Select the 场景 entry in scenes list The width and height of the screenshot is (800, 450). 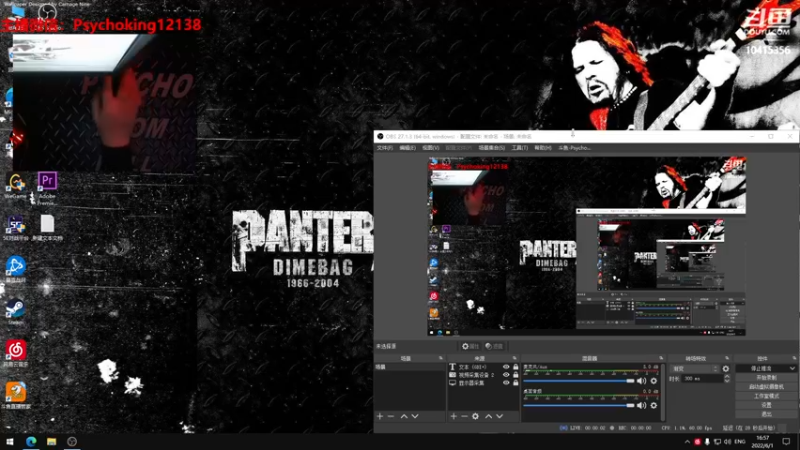coord(410,367)
